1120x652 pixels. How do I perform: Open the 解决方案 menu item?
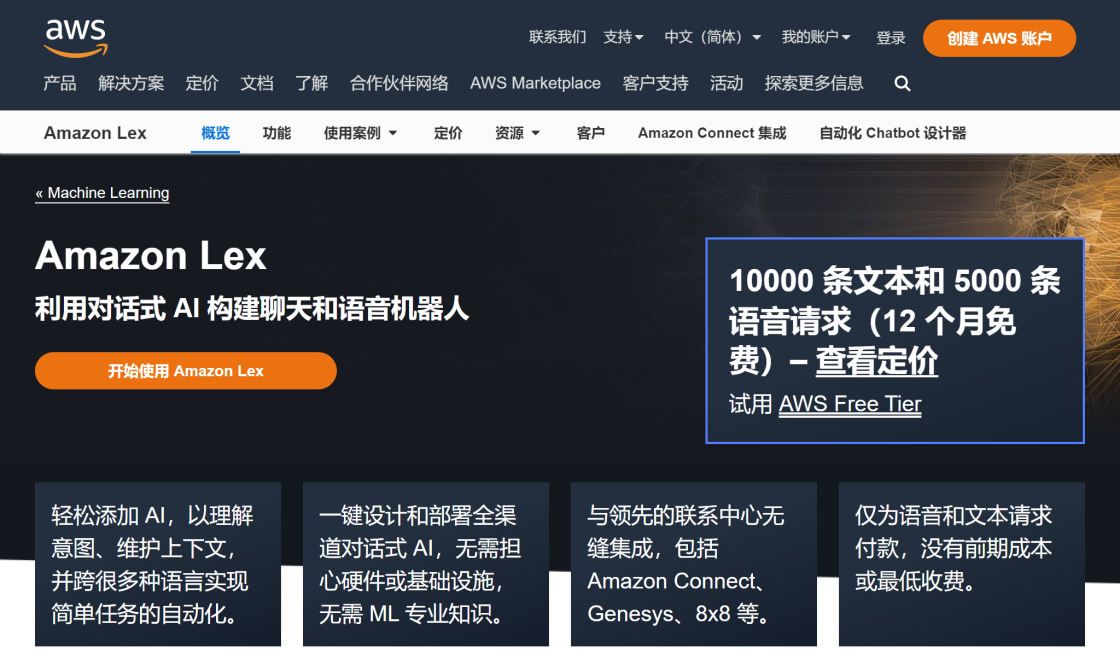click(131, 83)
